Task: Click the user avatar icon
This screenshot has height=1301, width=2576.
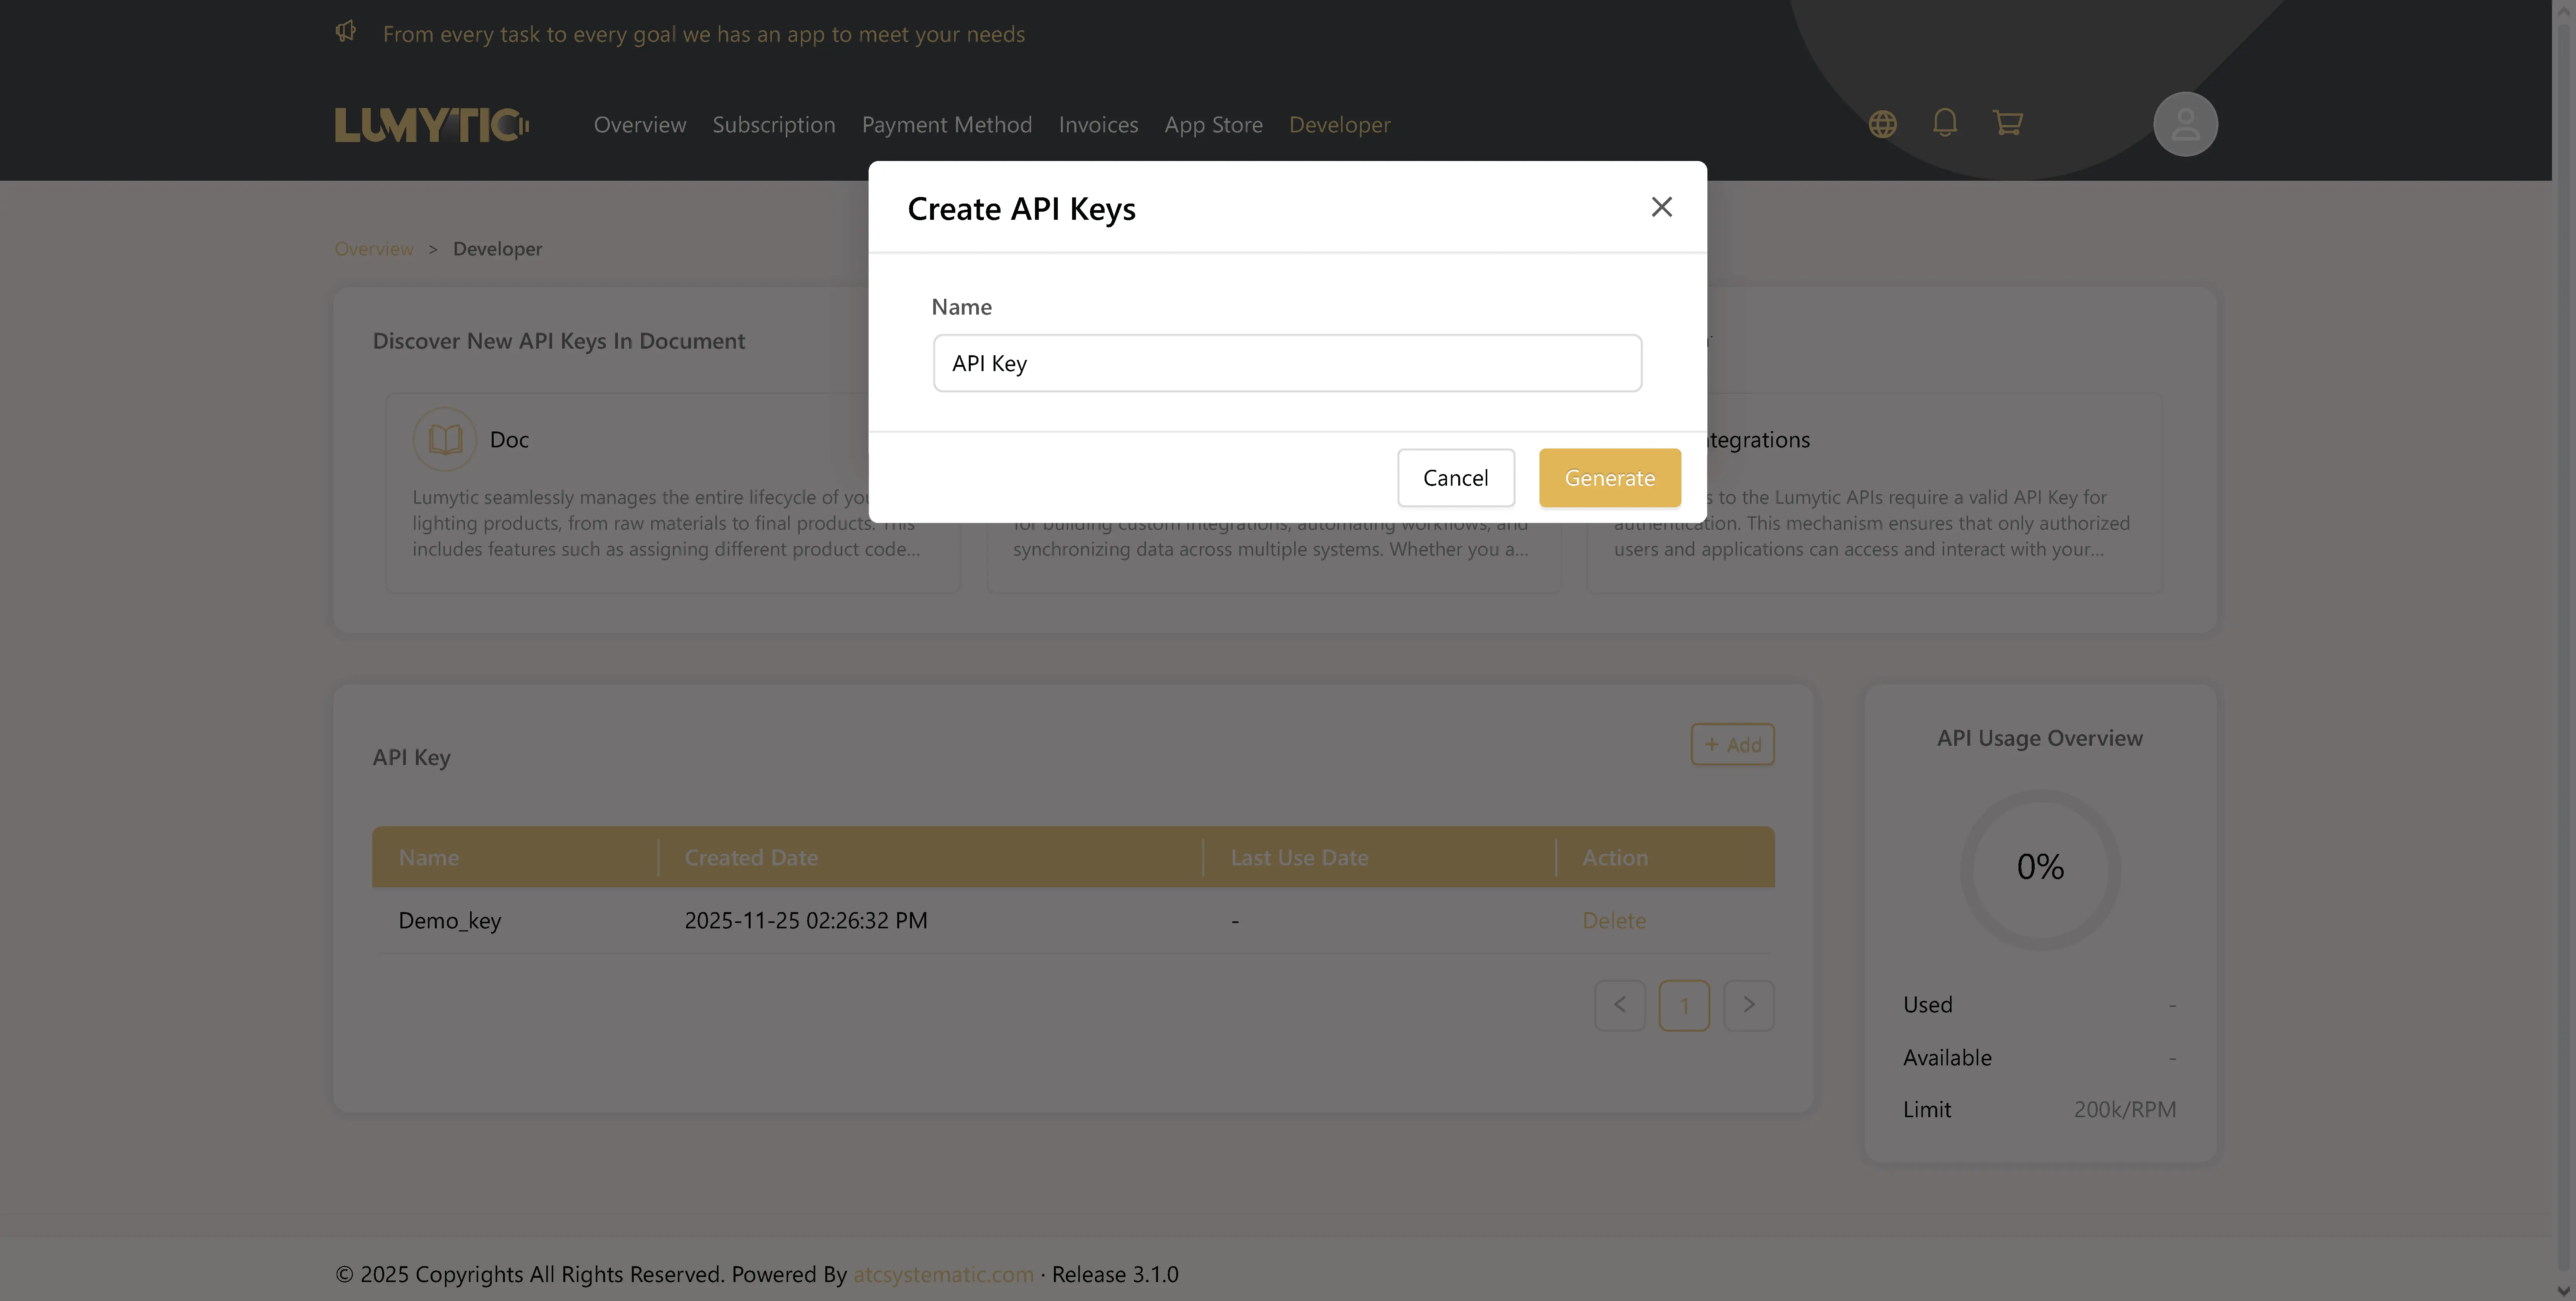Action: pyautogui.click(x=2185, y=124)
